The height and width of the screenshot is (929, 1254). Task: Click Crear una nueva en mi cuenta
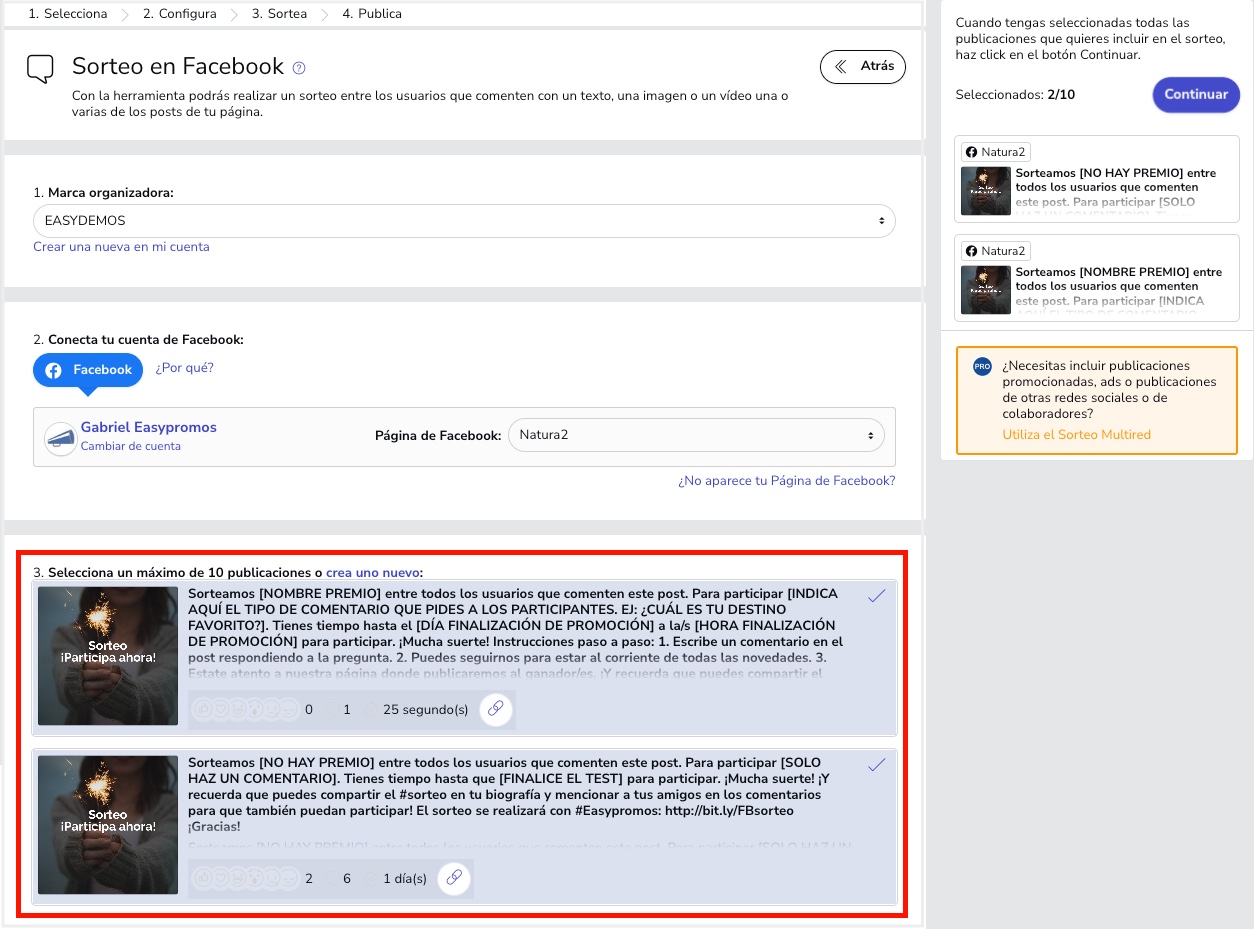(x=121, y=247)
